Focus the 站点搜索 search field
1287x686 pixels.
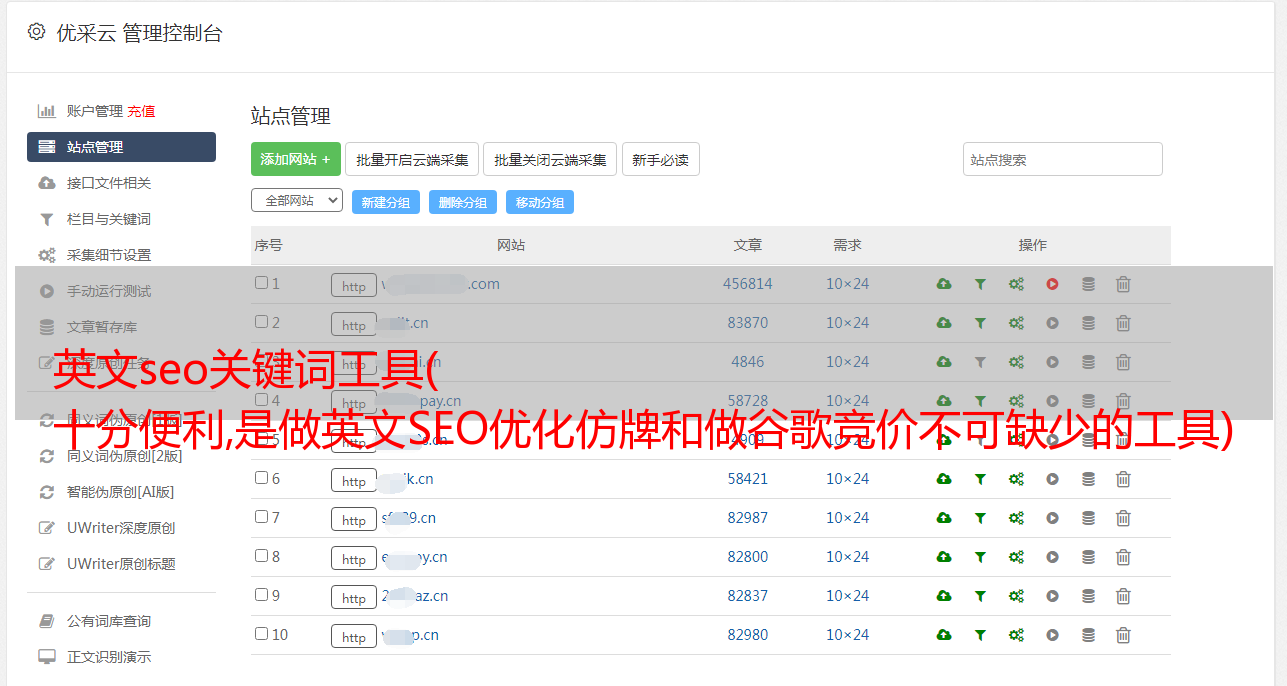1063,159
